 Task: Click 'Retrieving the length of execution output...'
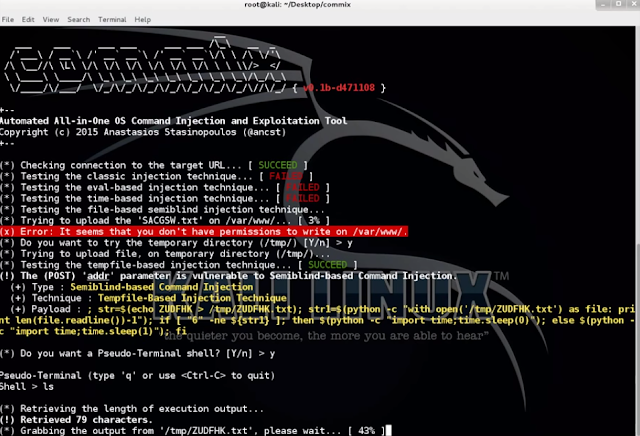click(132, 409)
